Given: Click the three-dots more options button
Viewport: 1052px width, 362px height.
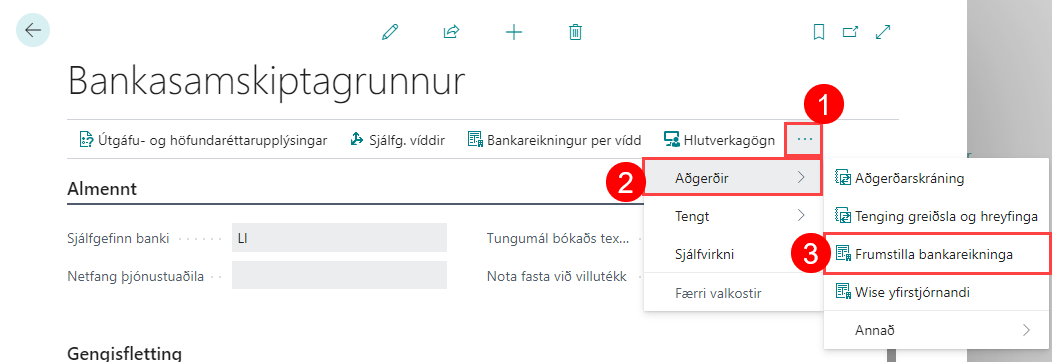Looking at the screenshot, I should (x=804, y=140).
